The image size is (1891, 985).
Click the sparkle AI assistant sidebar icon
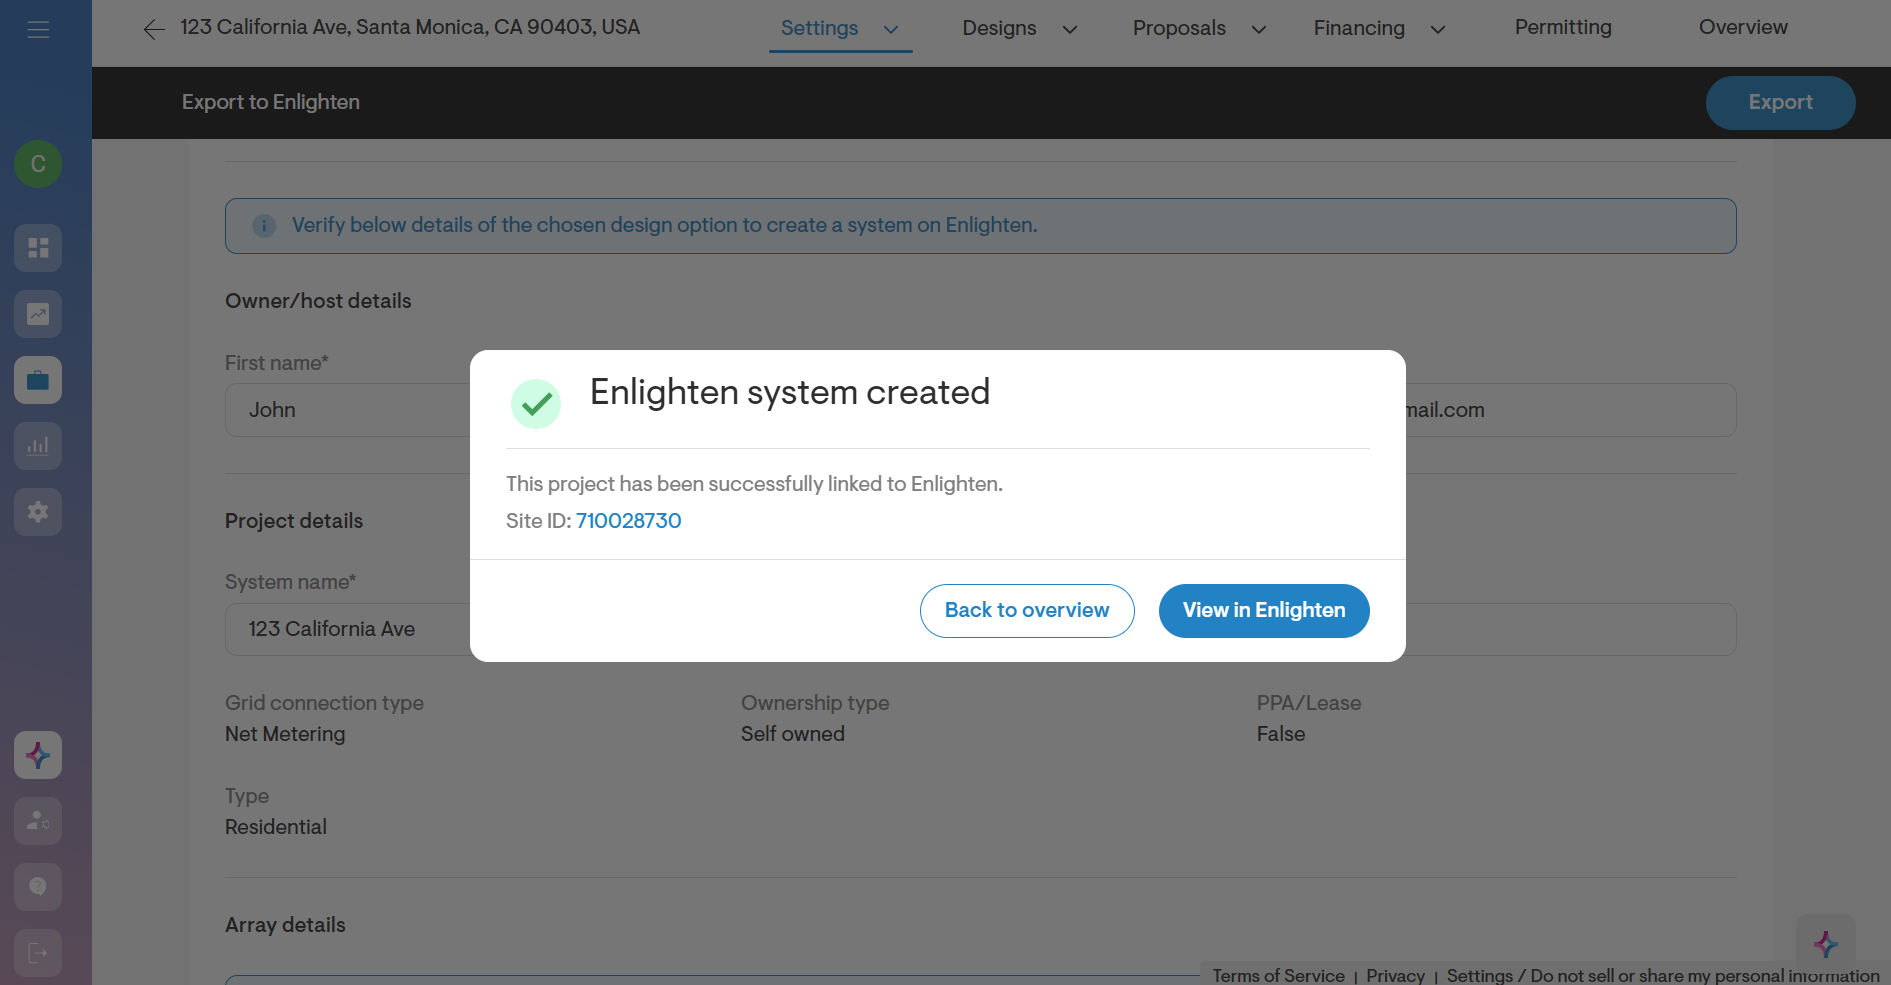click(38, 755)
